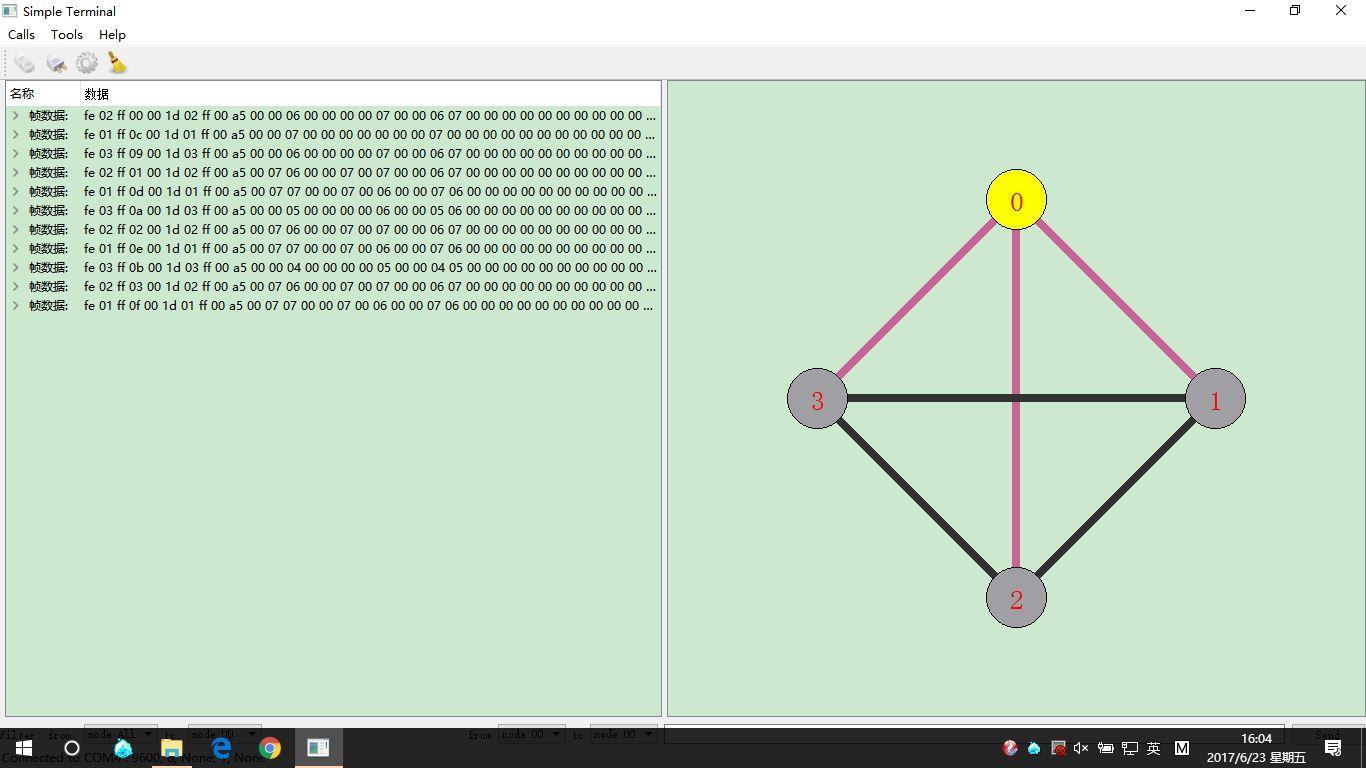
Task: Open the Windows Start menu
Action: pyautogui.click(x=24, y=748)
